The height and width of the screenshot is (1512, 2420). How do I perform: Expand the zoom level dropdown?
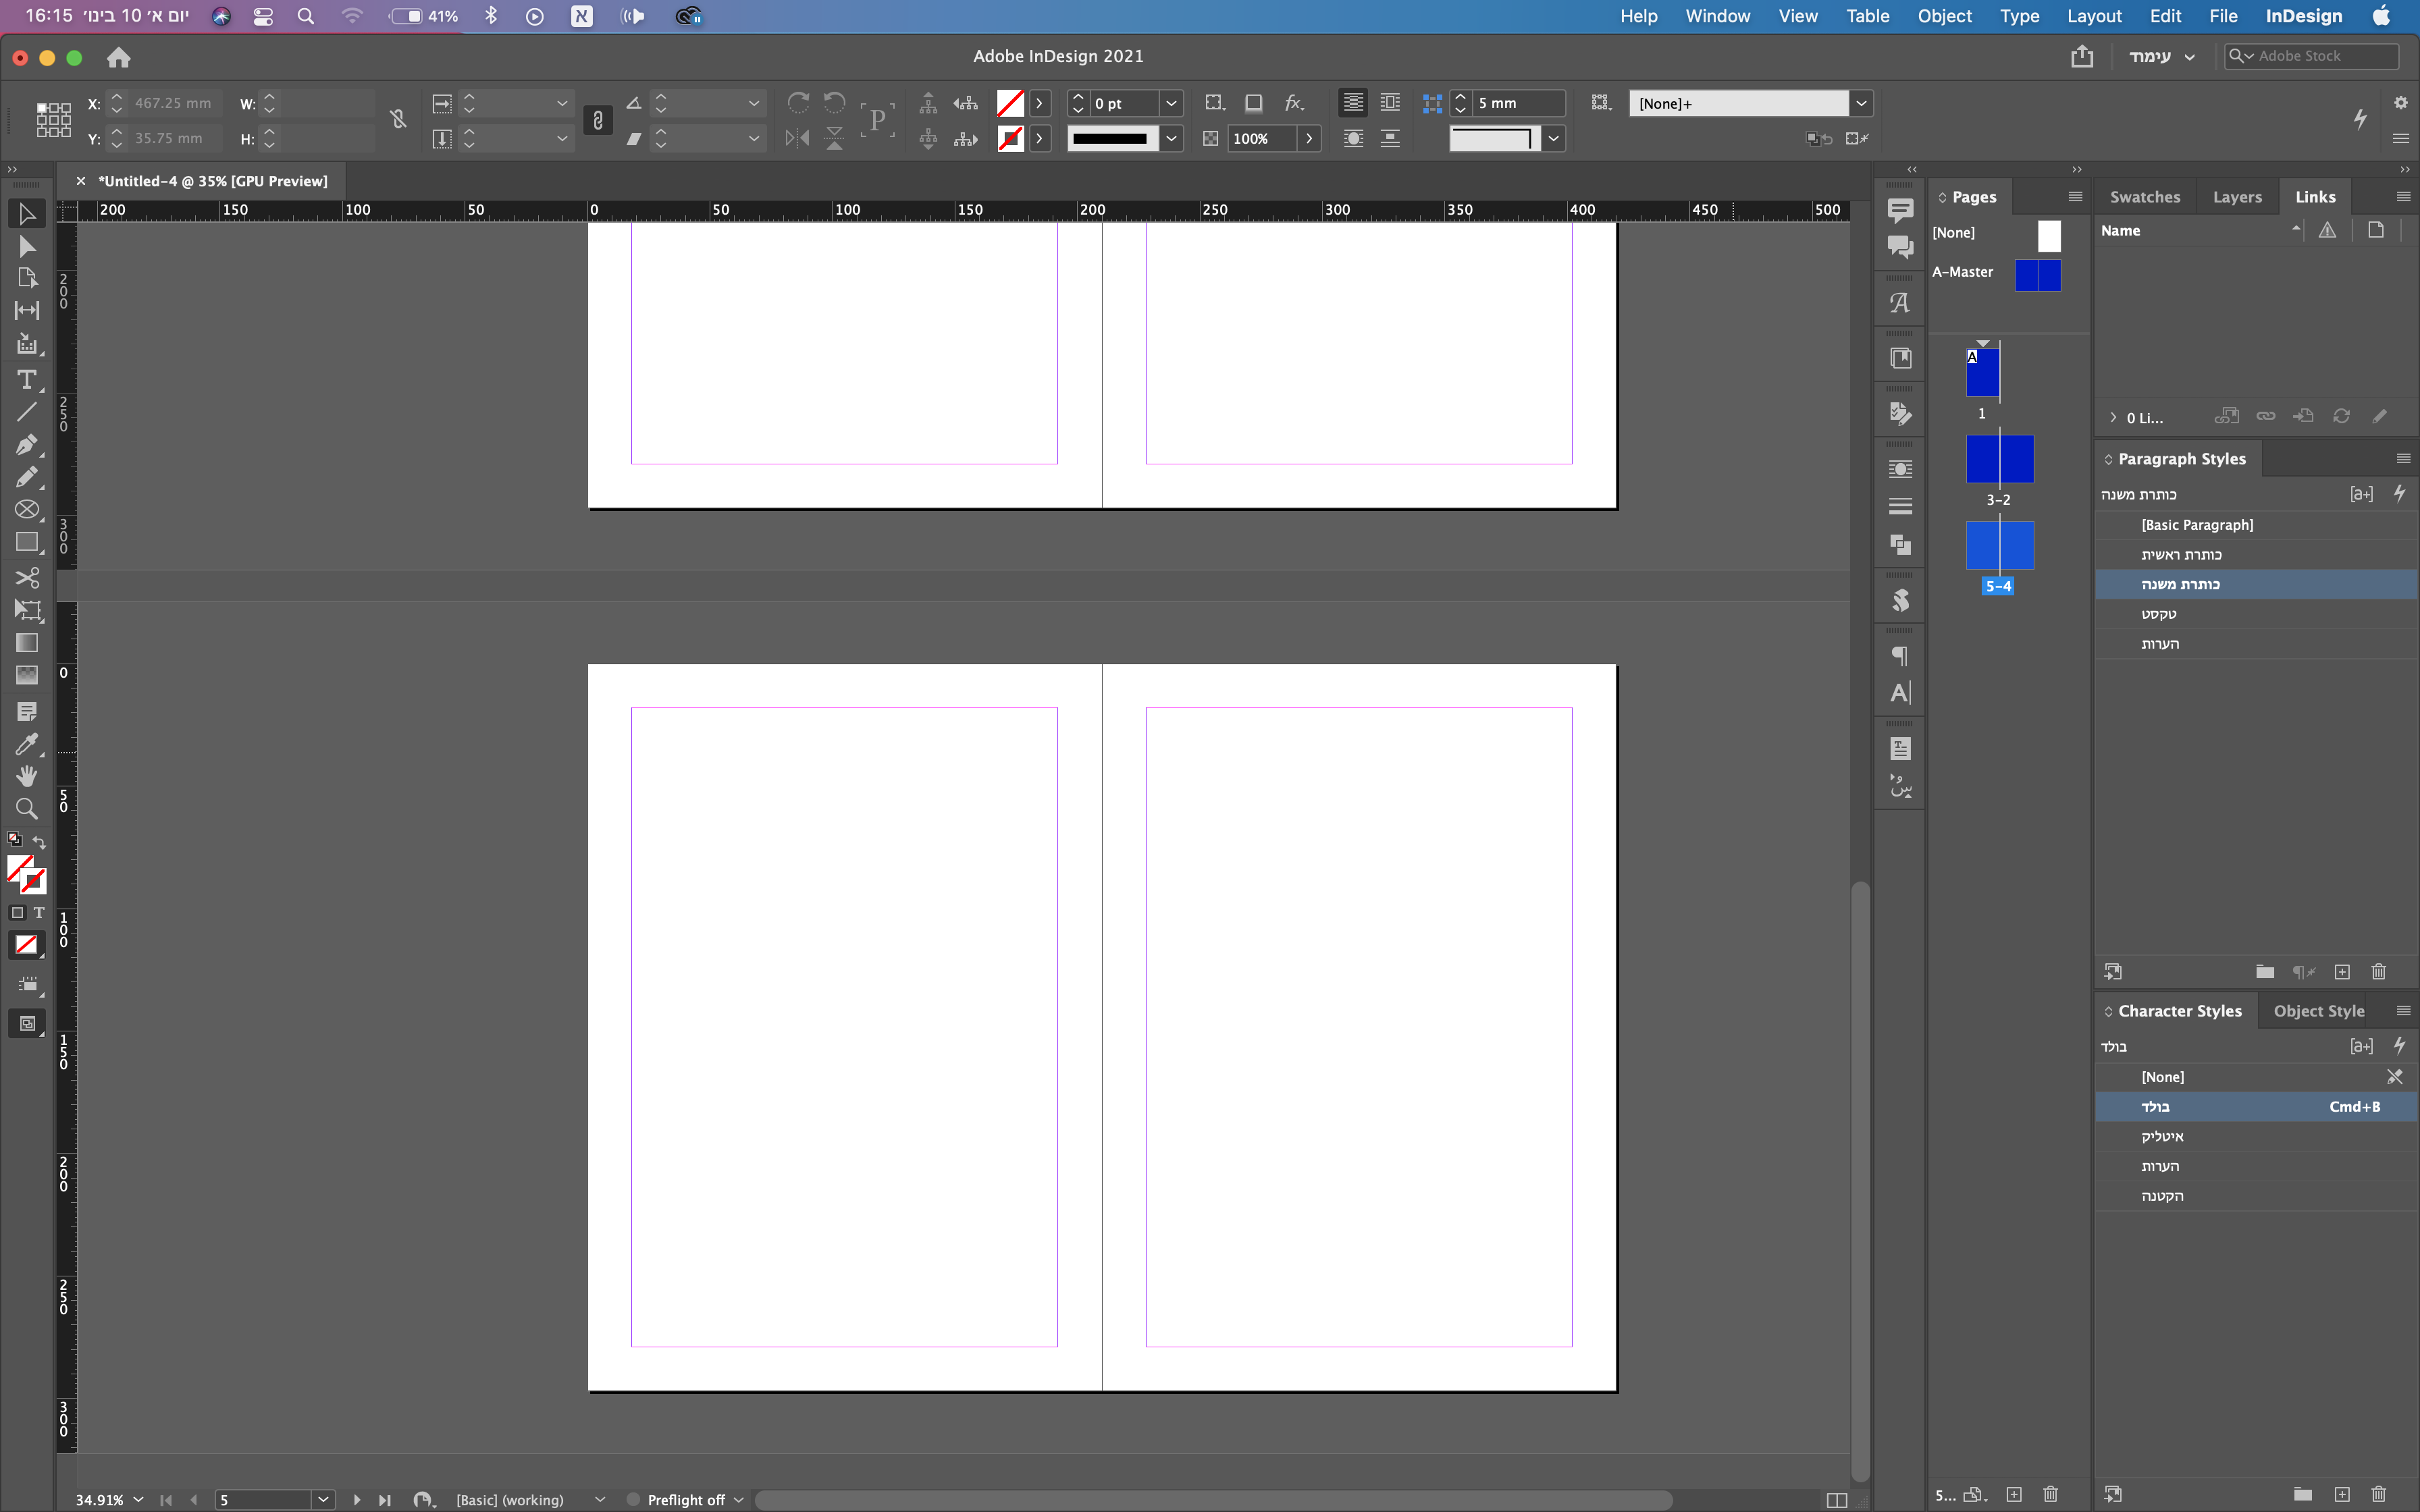[x=138, y=1499]
